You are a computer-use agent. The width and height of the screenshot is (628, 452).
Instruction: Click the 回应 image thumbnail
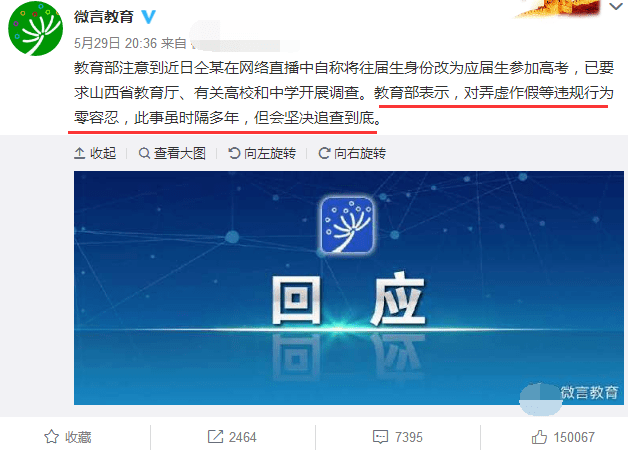[349, 288]
